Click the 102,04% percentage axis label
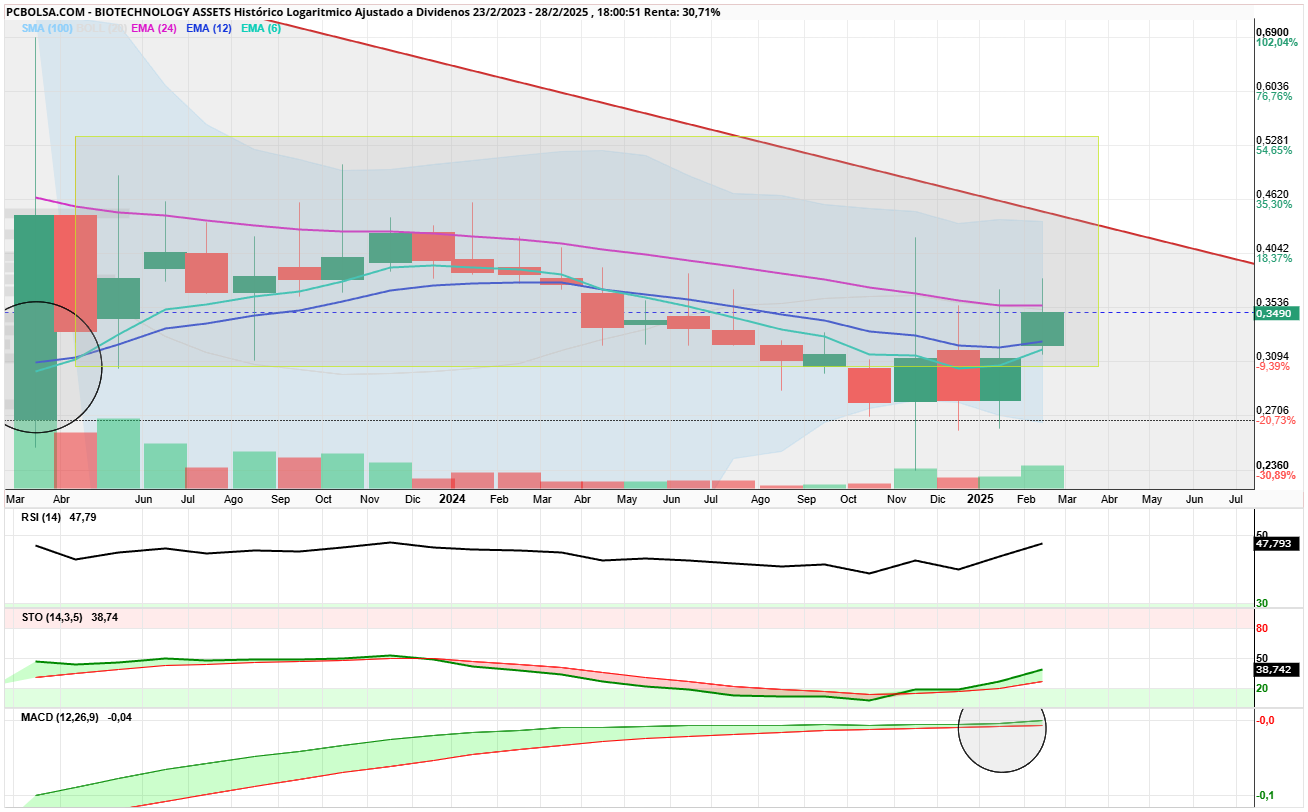This screenshot has height=812, width=1308. 1277,43
